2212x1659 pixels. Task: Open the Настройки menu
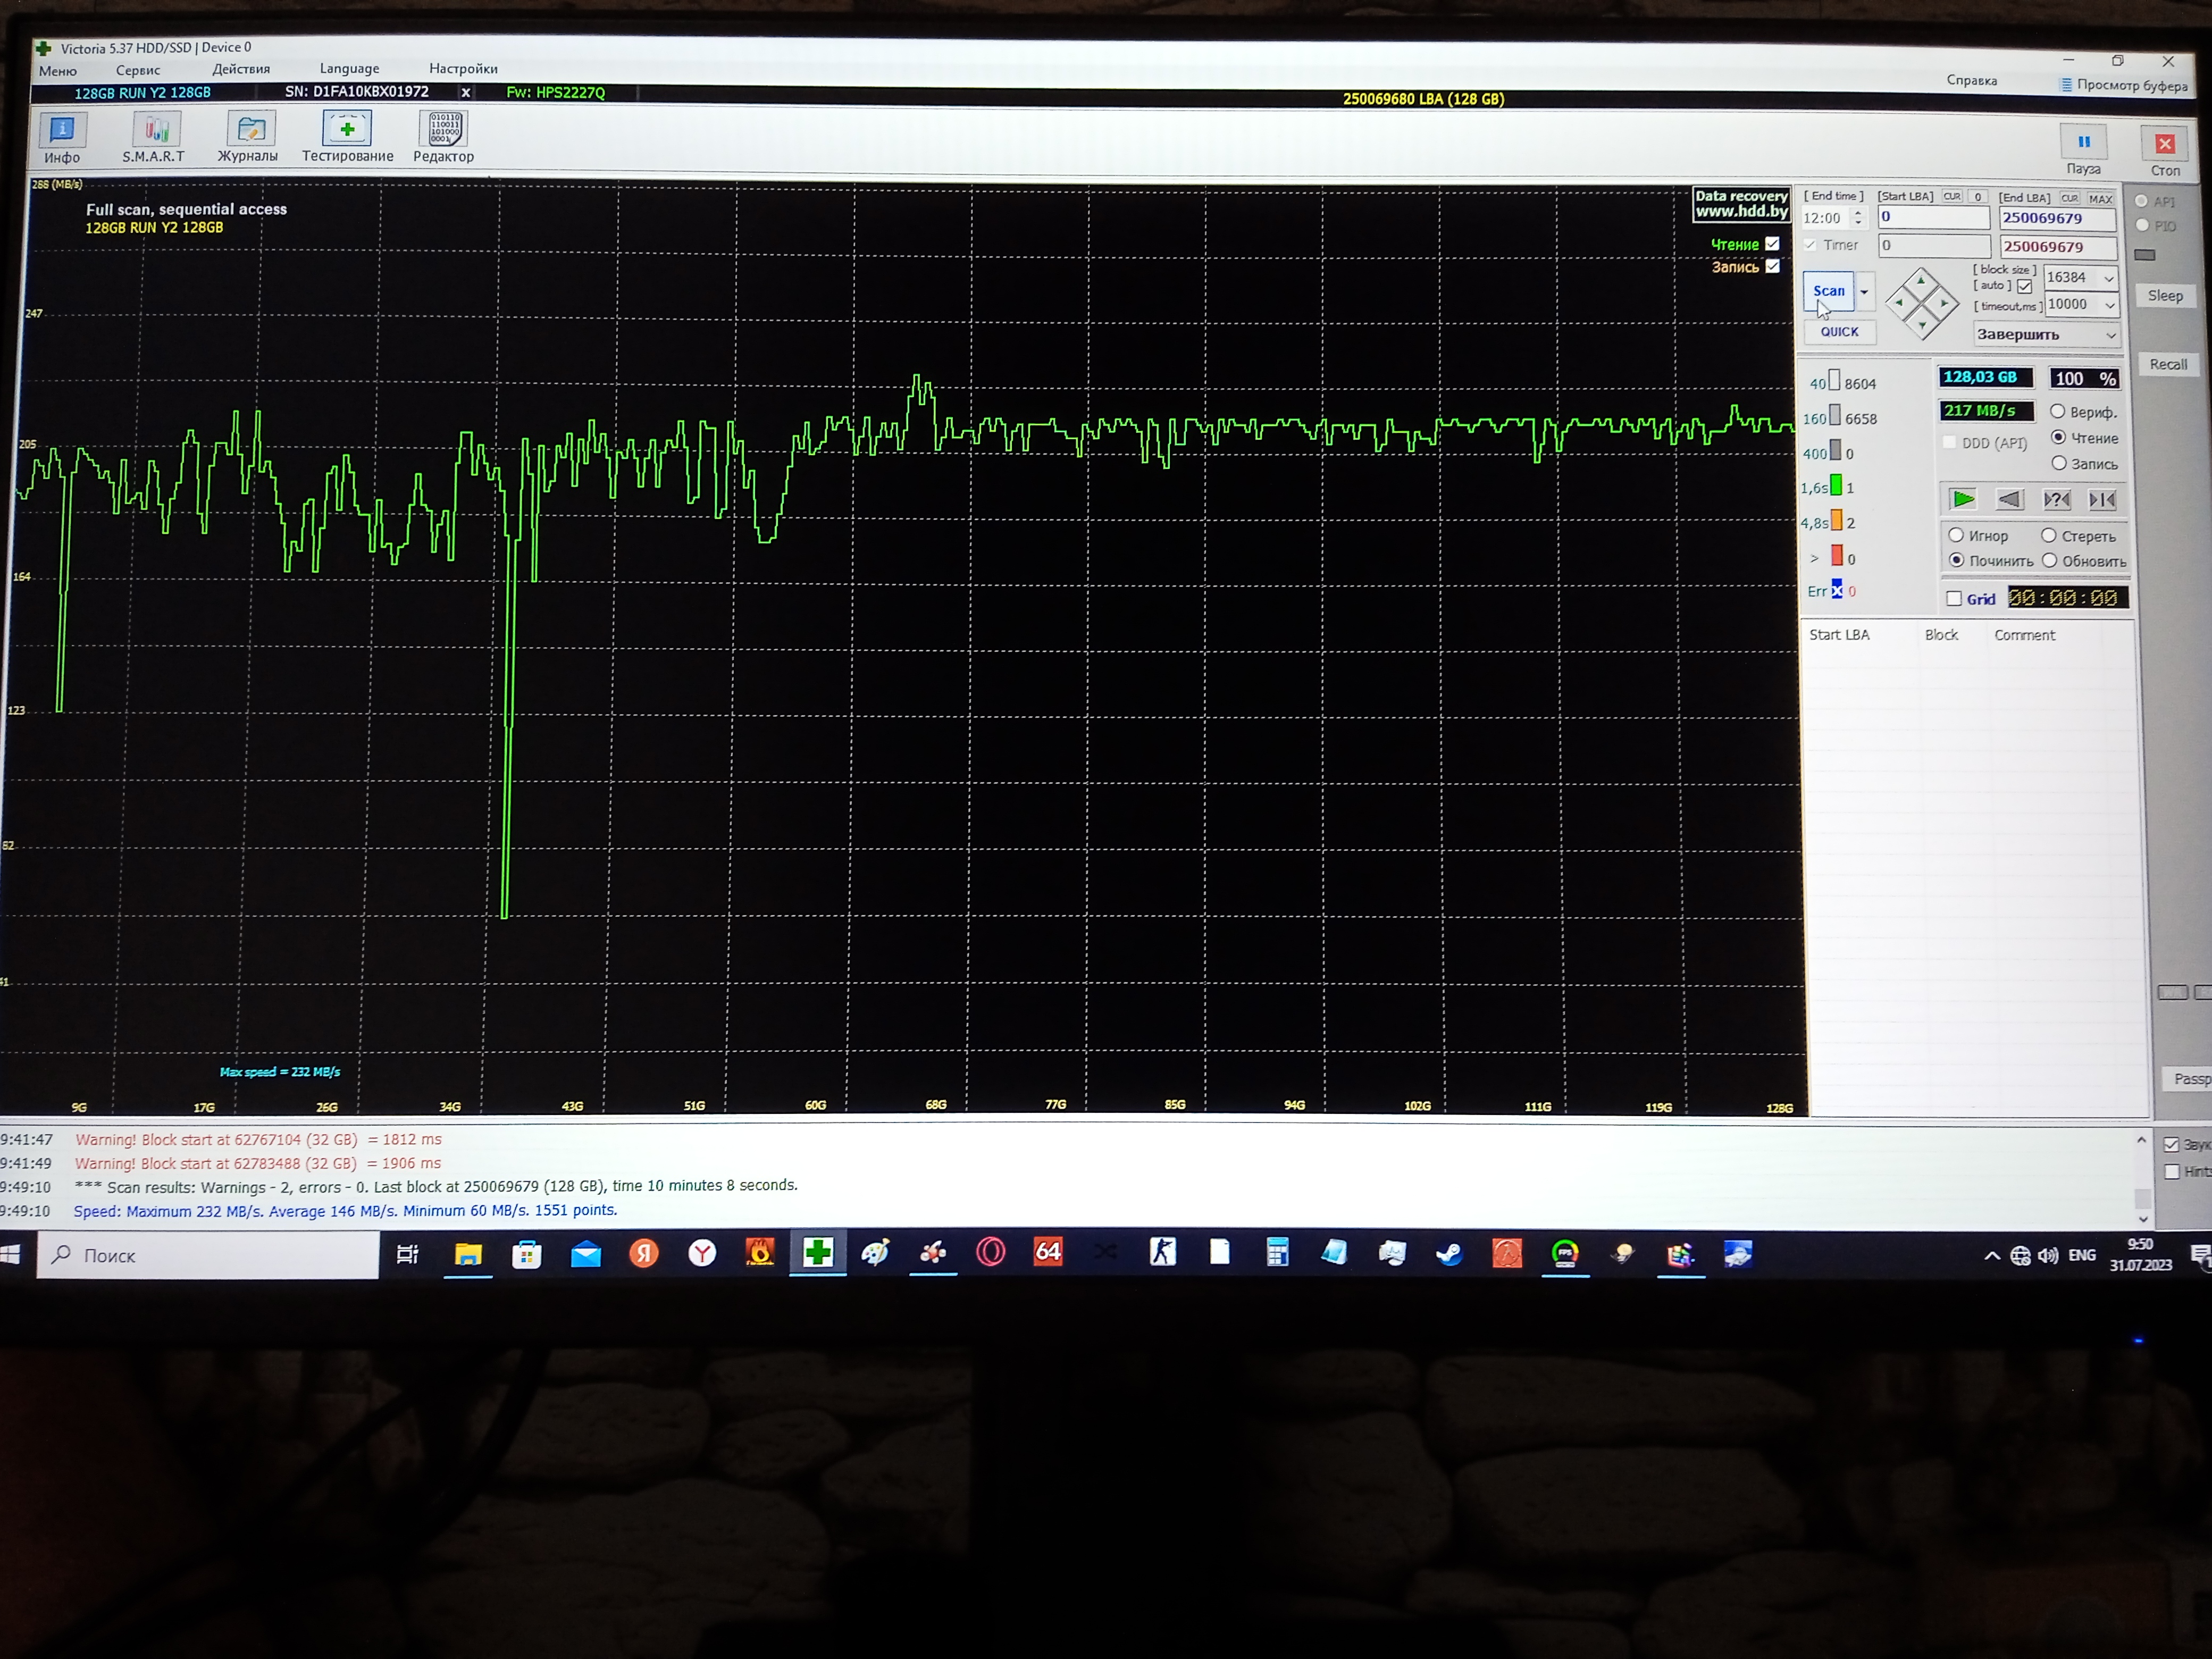click(463, 68)
